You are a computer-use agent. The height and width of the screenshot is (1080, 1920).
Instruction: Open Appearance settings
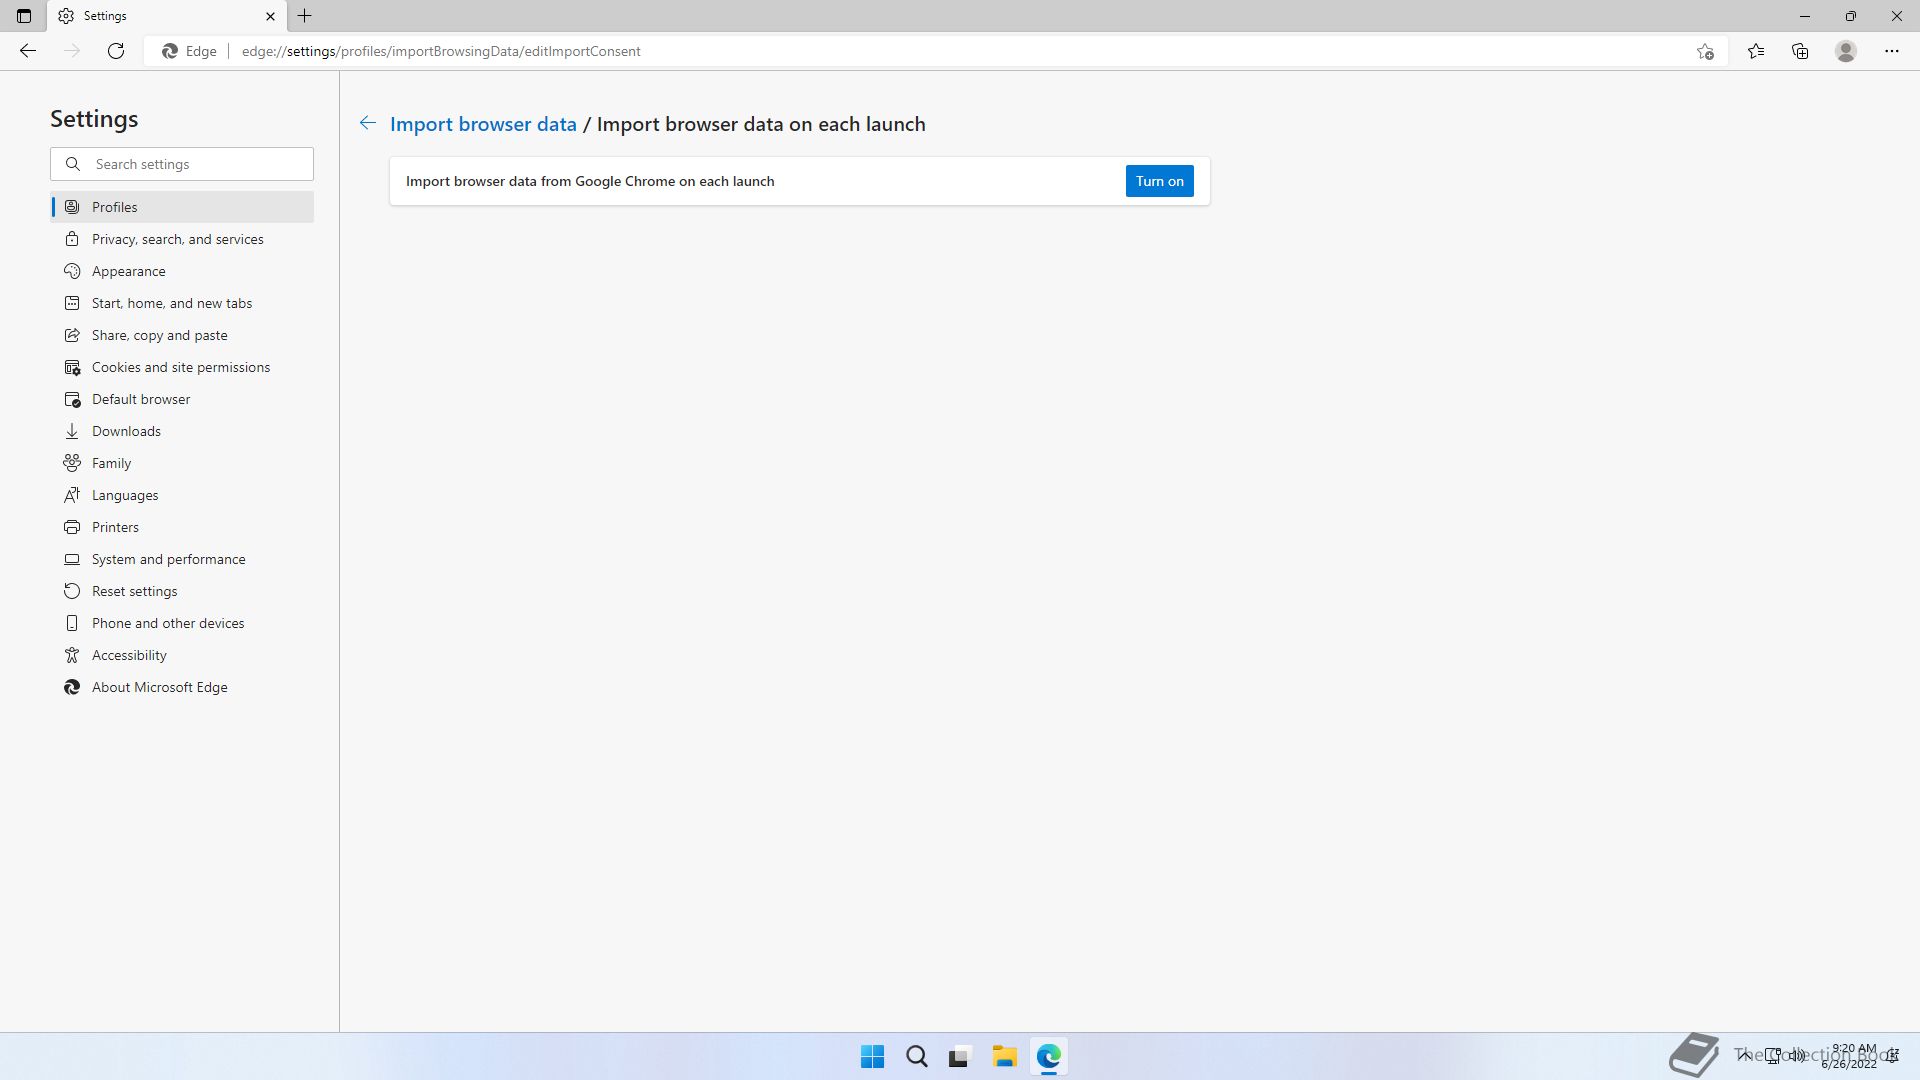(182, 271)
